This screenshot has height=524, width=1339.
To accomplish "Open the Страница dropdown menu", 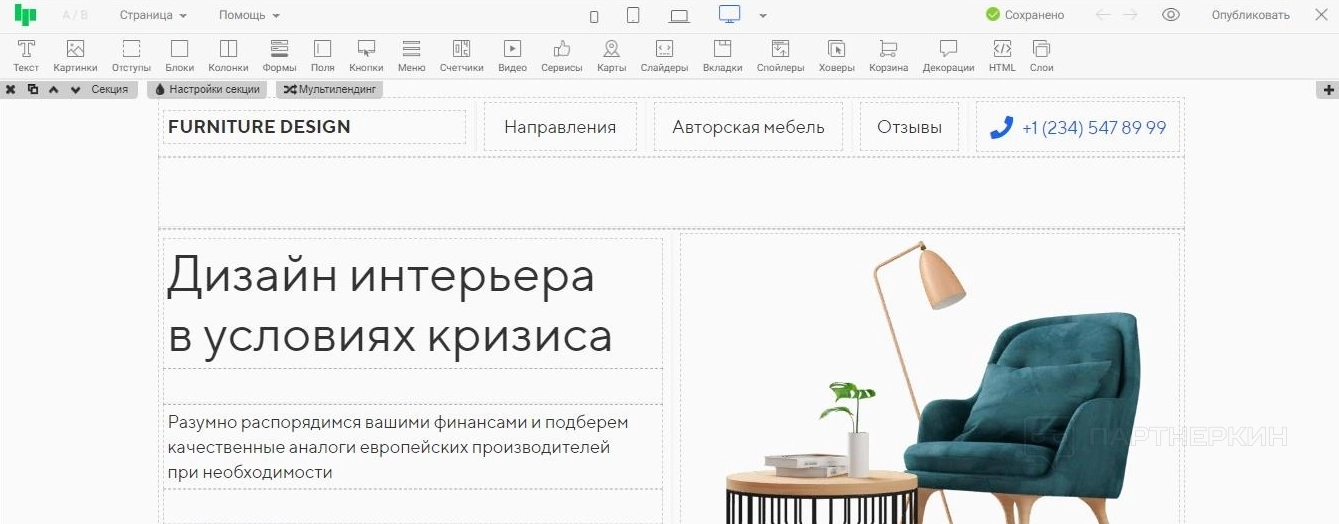I will 153,15.
